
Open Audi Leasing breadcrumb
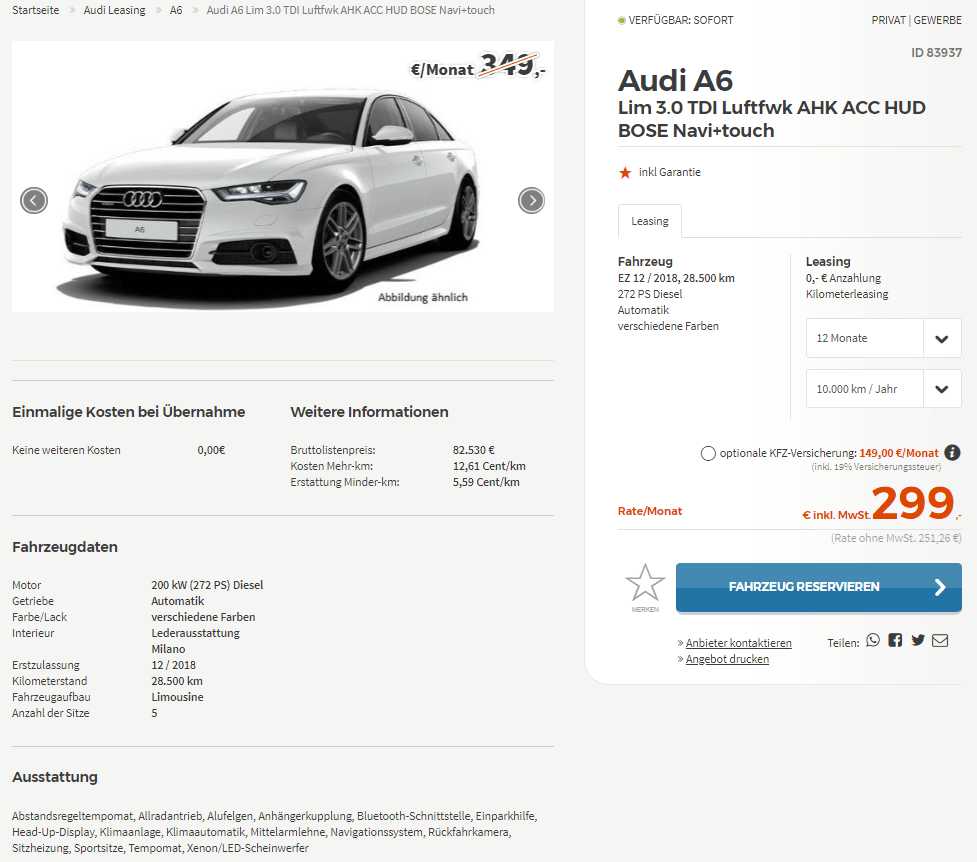115,11
